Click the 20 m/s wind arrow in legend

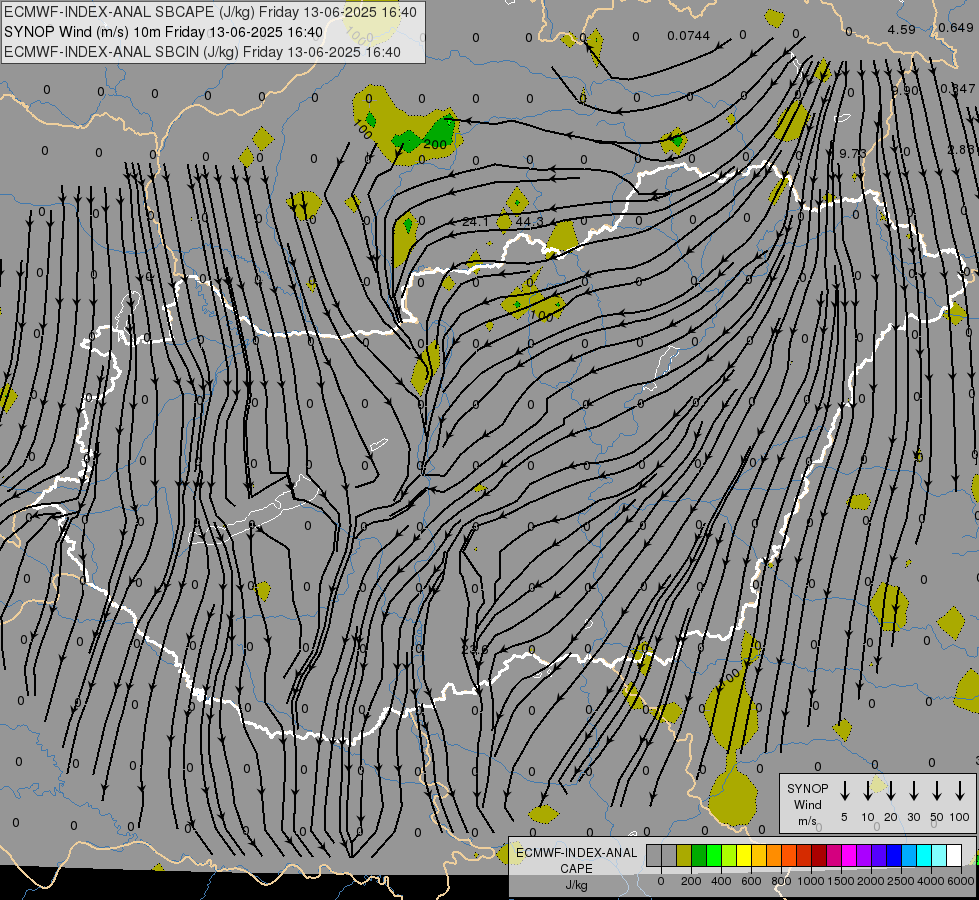pyautogui.click(x=890, y=791)
